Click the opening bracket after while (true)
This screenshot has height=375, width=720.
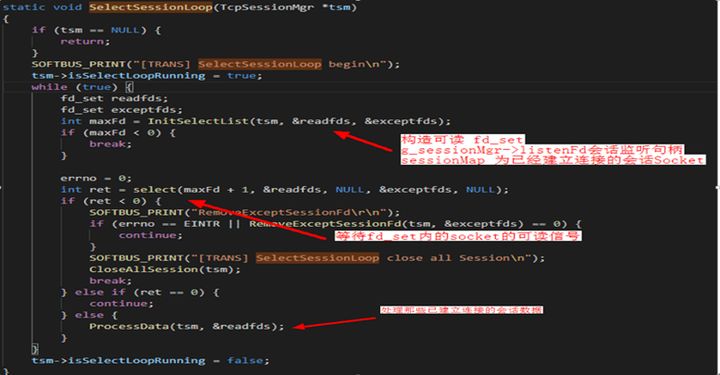(x=129, y=87)
